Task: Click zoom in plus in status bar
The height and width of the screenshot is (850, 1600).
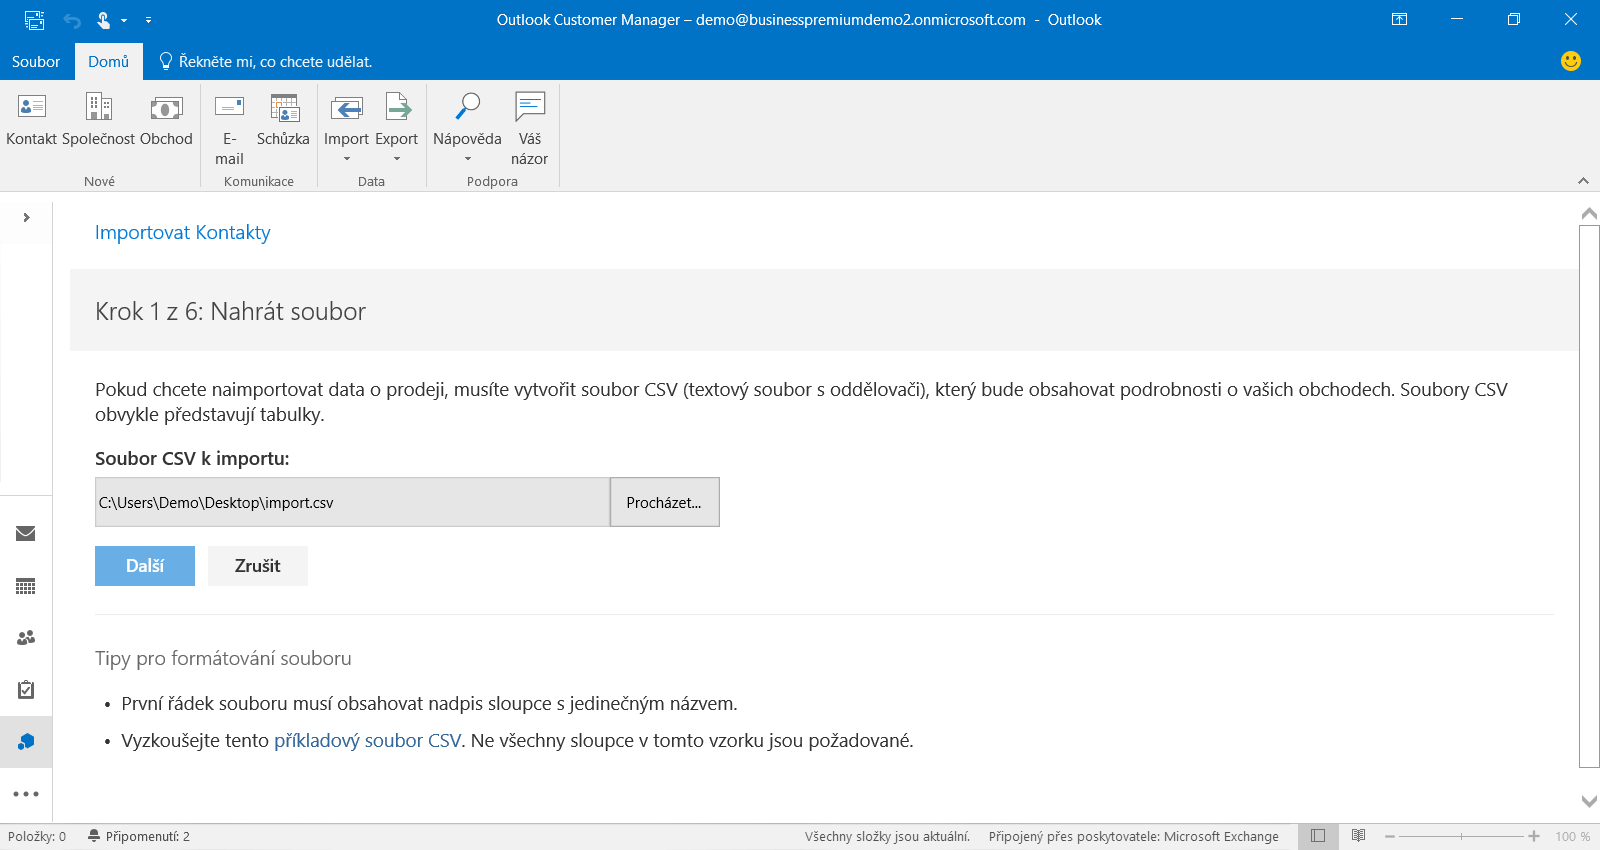Action: [1534, 836]
